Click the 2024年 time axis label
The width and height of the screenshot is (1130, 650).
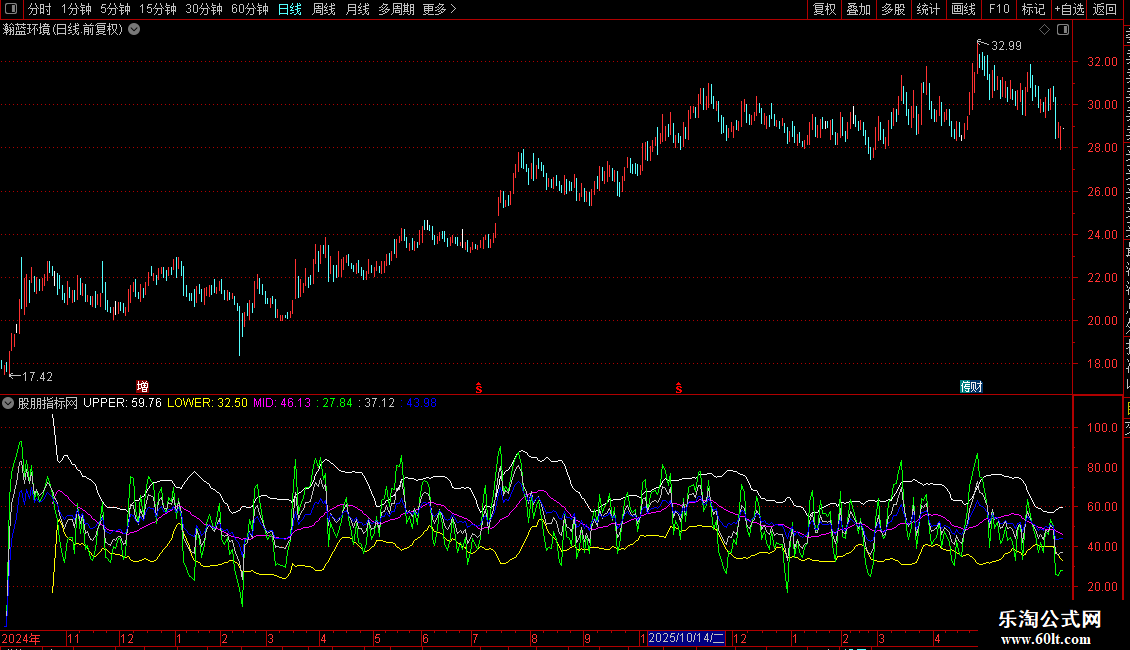coord(21,639)
